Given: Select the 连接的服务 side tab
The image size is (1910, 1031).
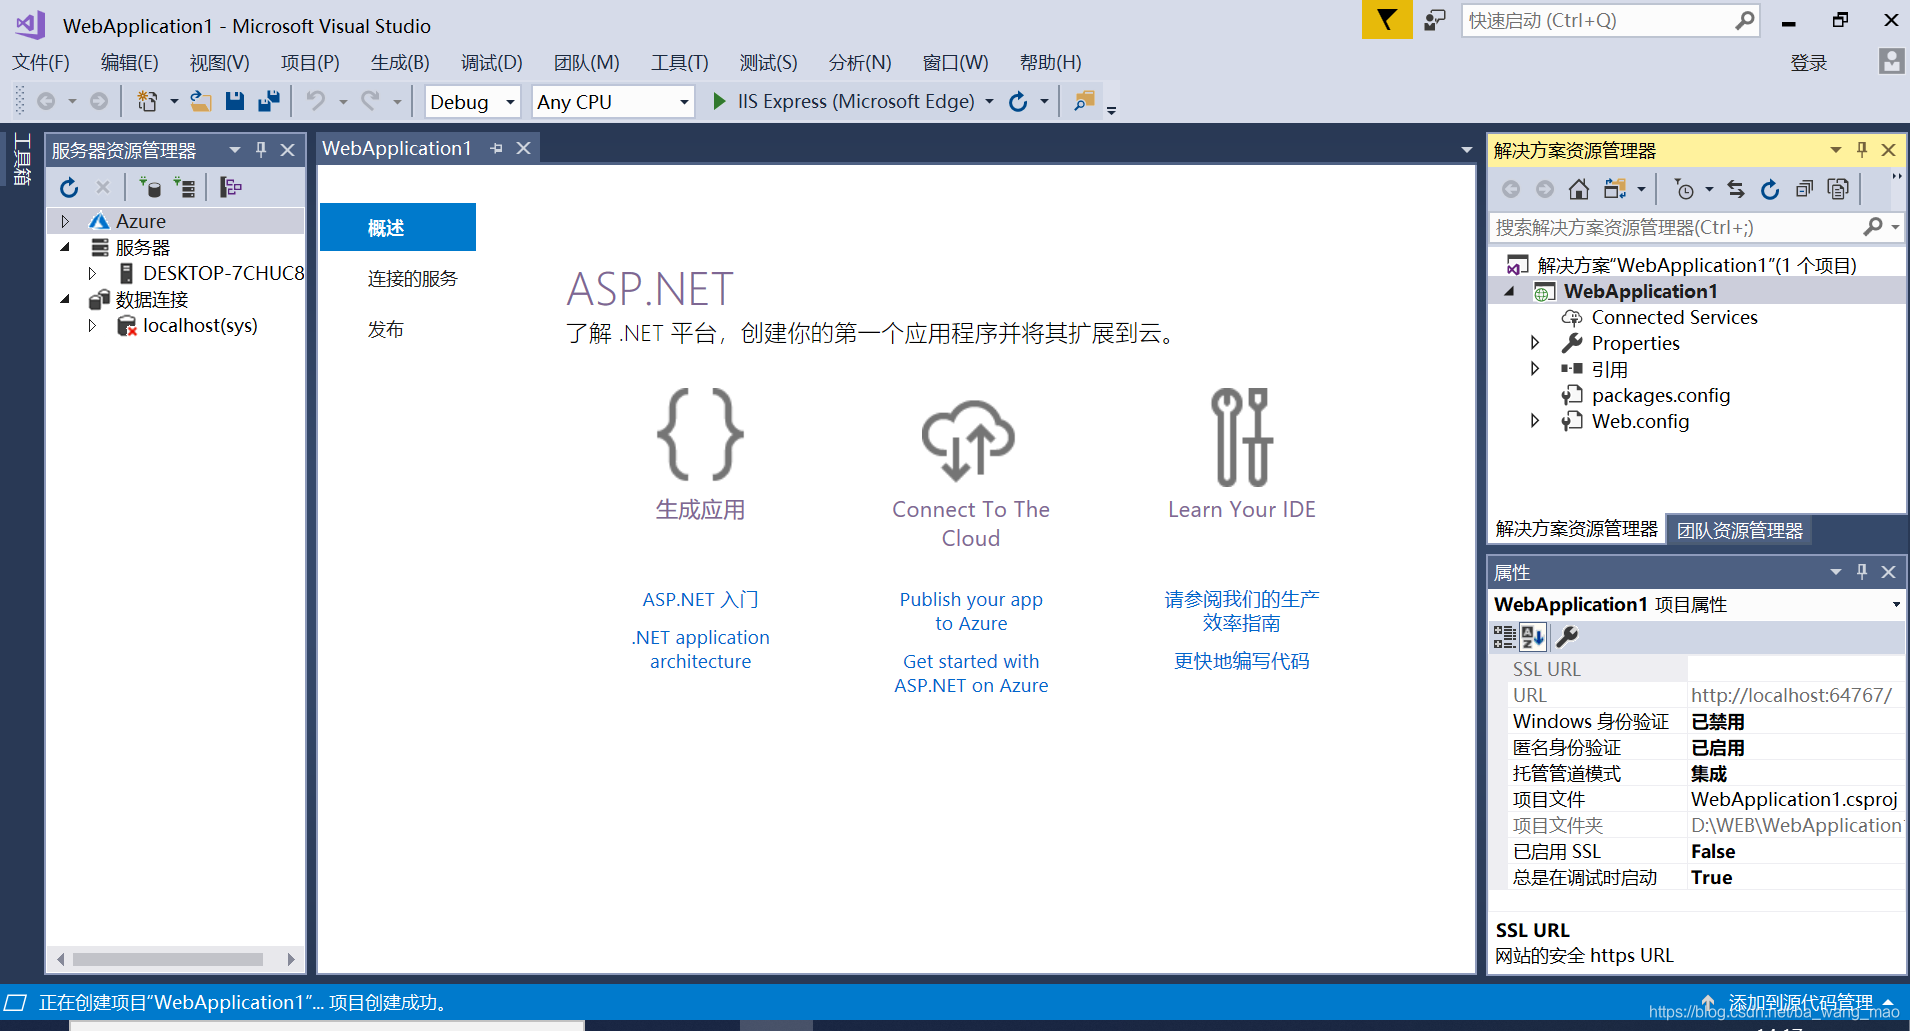Looking at the screenshot, I should [412, 279].
